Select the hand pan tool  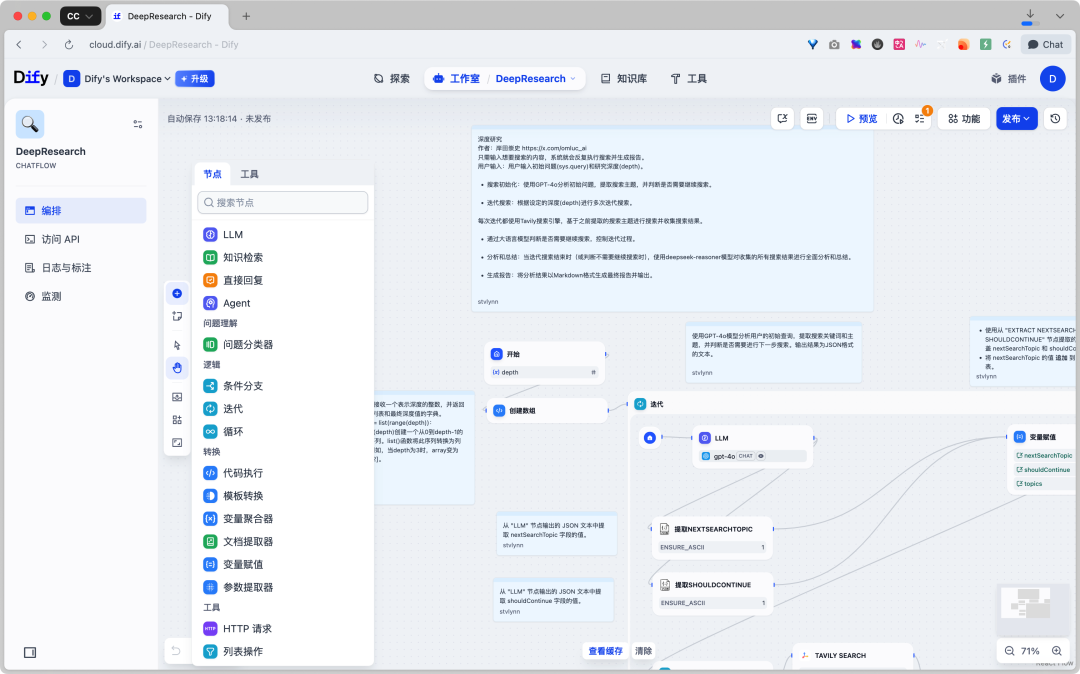click(x=177, y=368)
